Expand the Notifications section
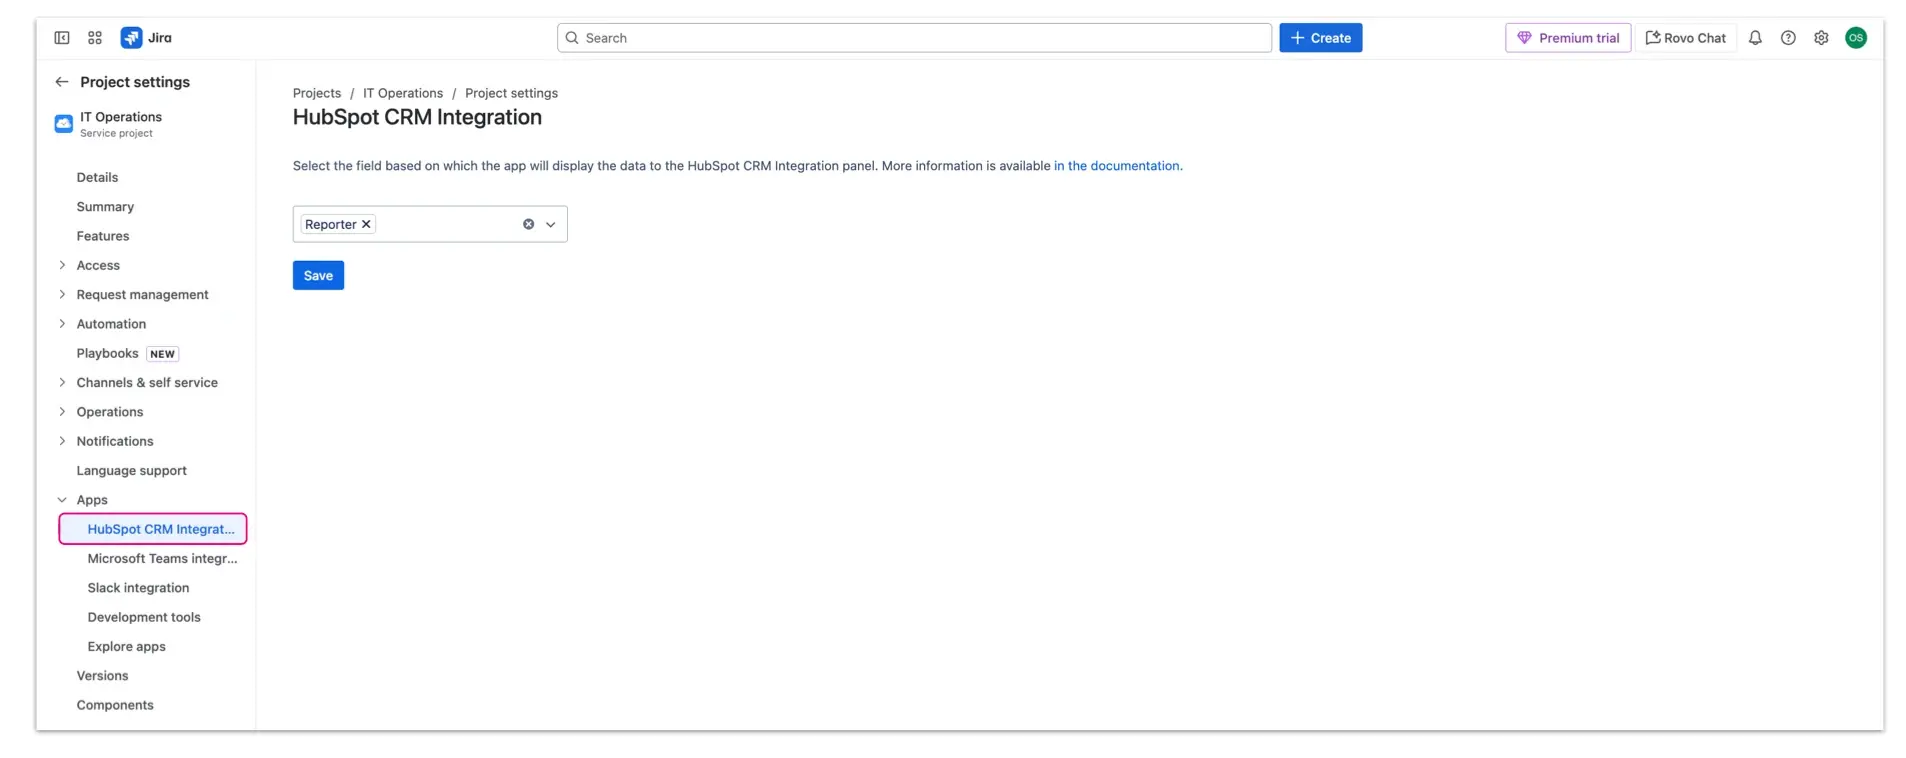 (62, 441)
